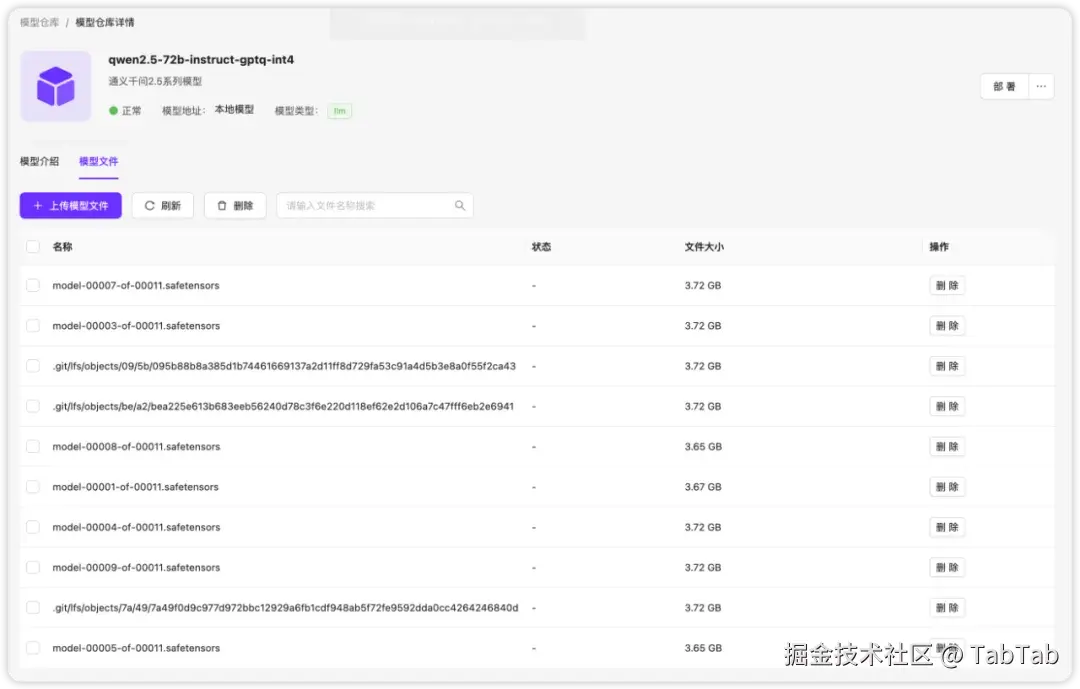Delete model-00001-of-00011.safetensors via row button
The image size is (1080, 689).
point(947,487)
